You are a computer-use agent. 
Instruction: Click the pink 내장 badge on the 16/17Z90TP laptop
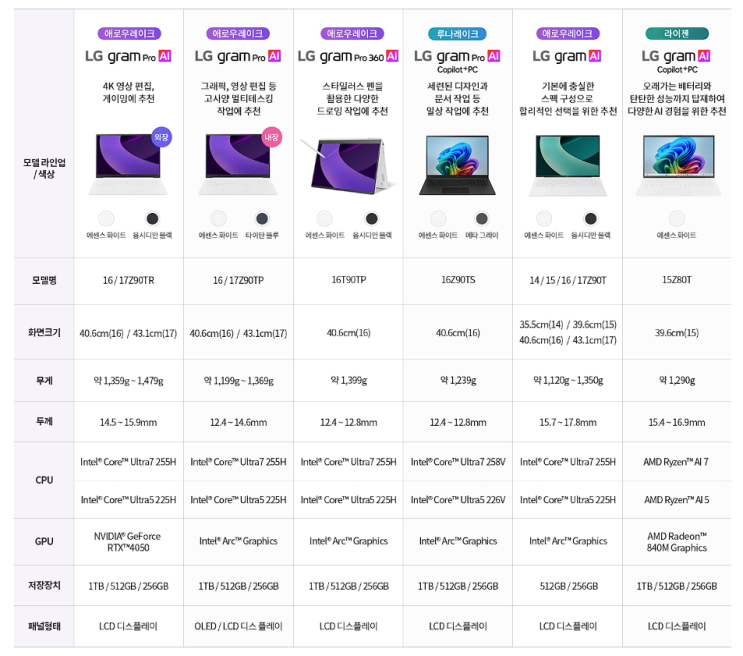[x=272, y=137]
